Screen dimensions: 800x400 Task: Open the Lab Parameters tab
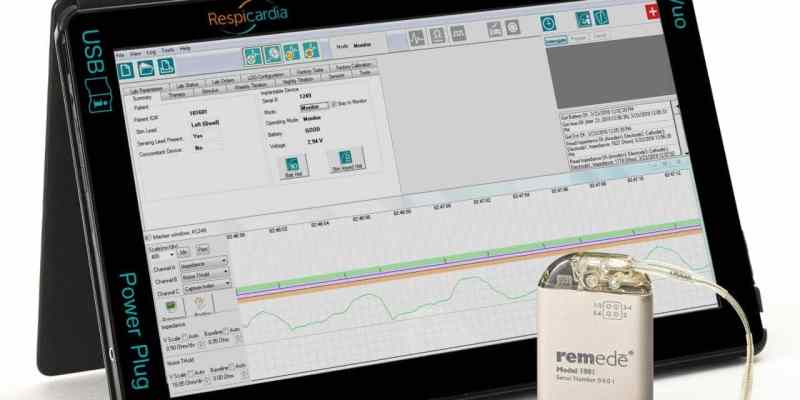click(x=146, y=89)
